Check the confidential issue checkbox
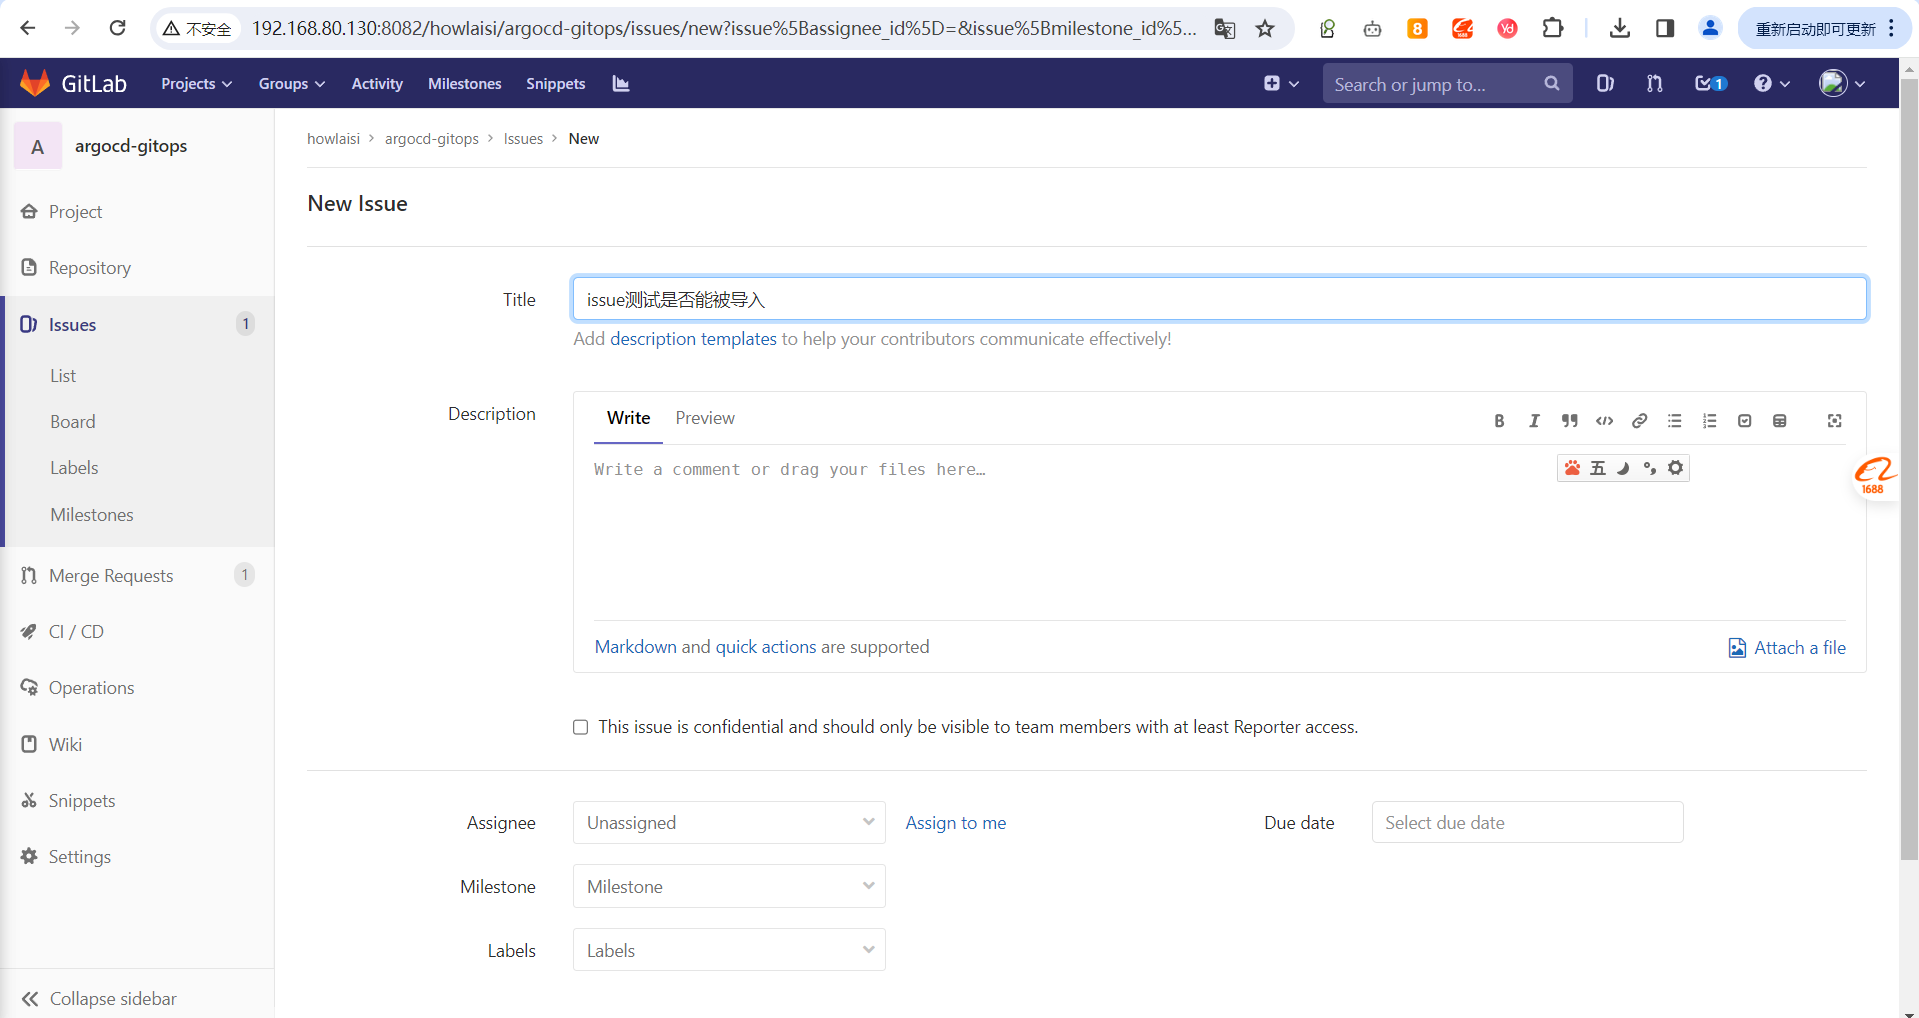 point(580,727)
